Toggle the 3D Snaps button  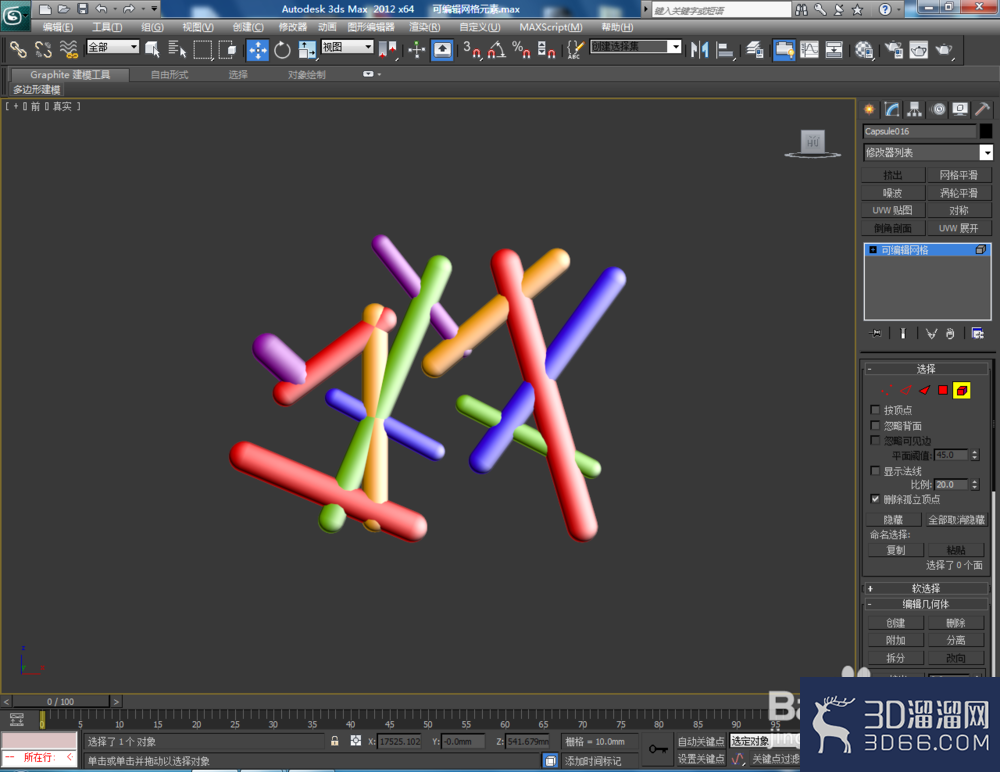pos(472,49)
